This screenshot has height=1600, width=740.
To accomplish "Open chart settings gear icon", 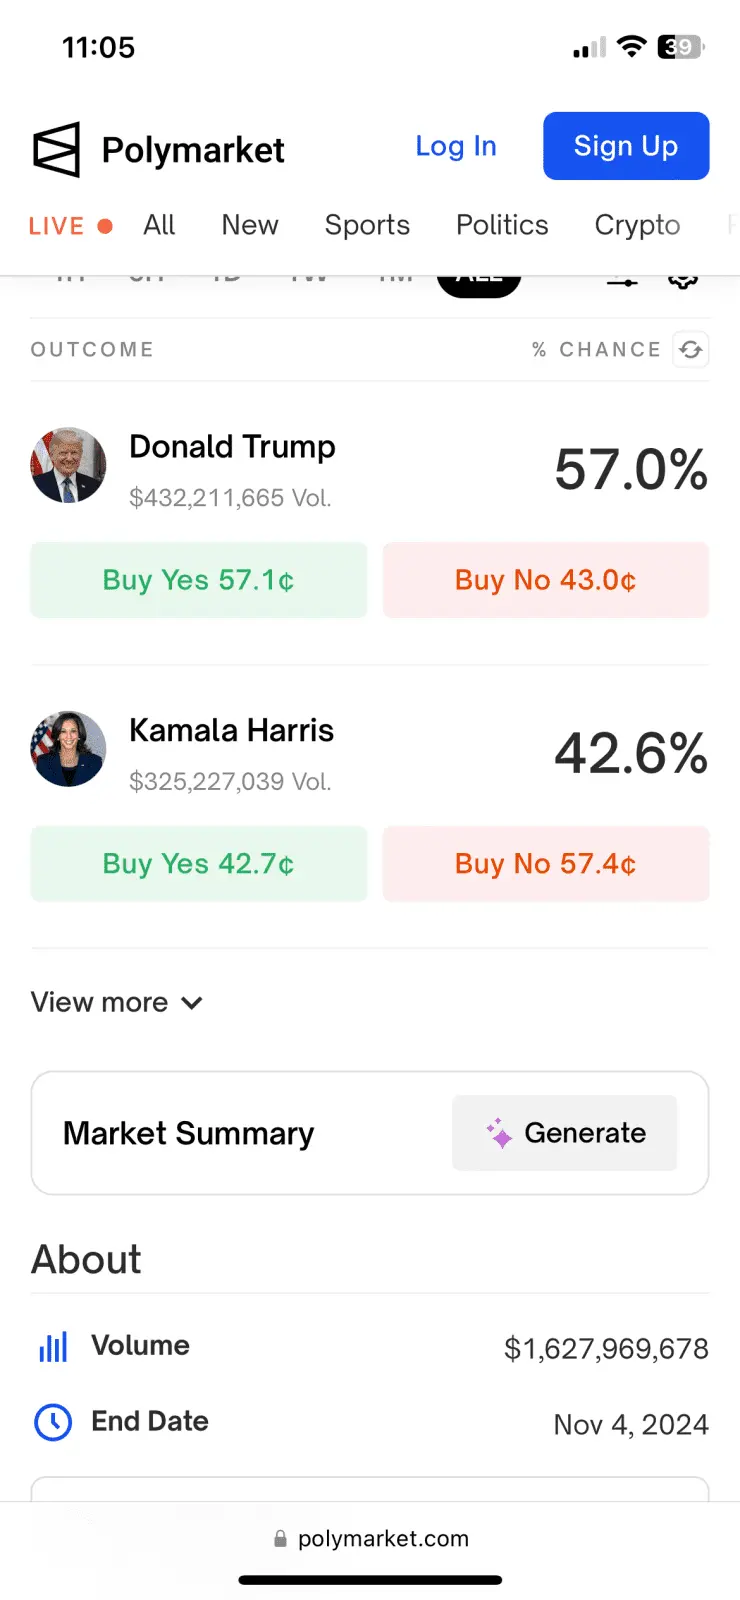I will [x=683, y=280].
